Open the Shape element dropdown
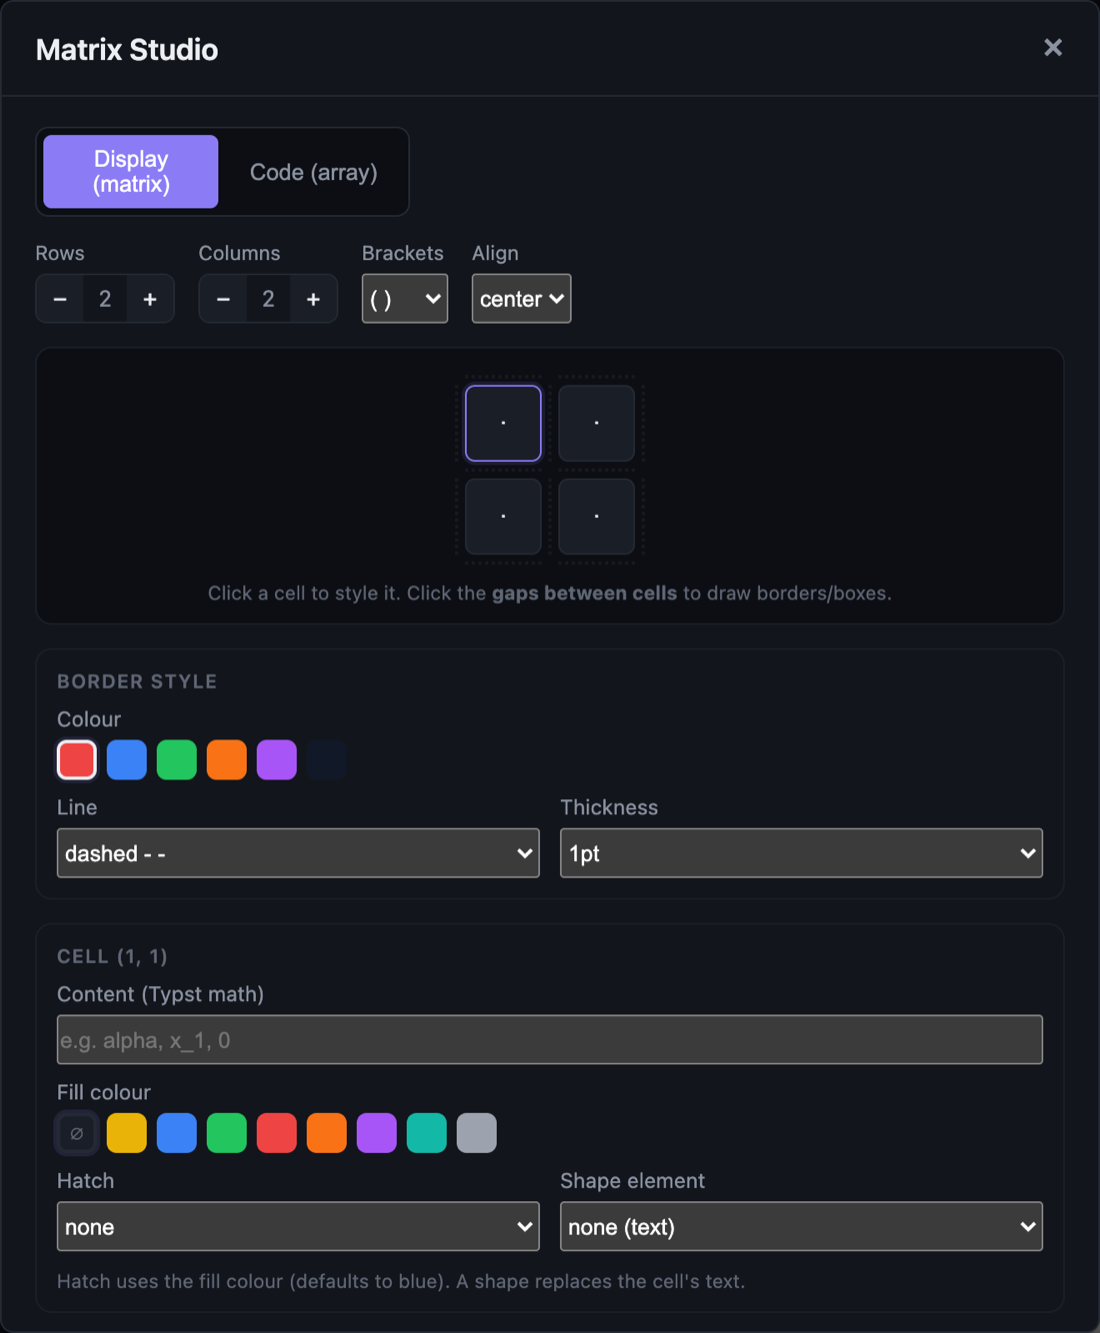Image resolution: width=1100 pixels, height=1333 pixels. (x=801, y=1227)
